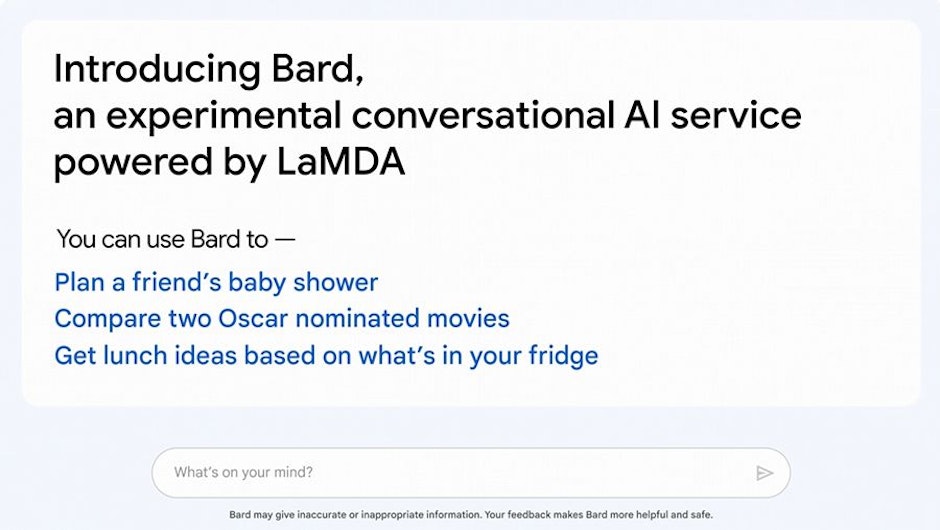Click the word "experimental" in headline
Image resolution: width=940 pixels, height=530 pixels.
224,117
